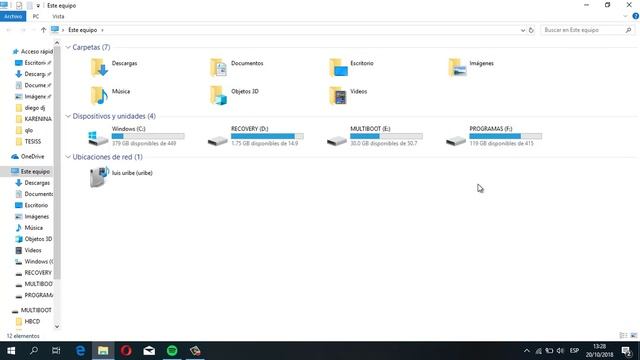Open the Escritorio folder

click(352, 67)
